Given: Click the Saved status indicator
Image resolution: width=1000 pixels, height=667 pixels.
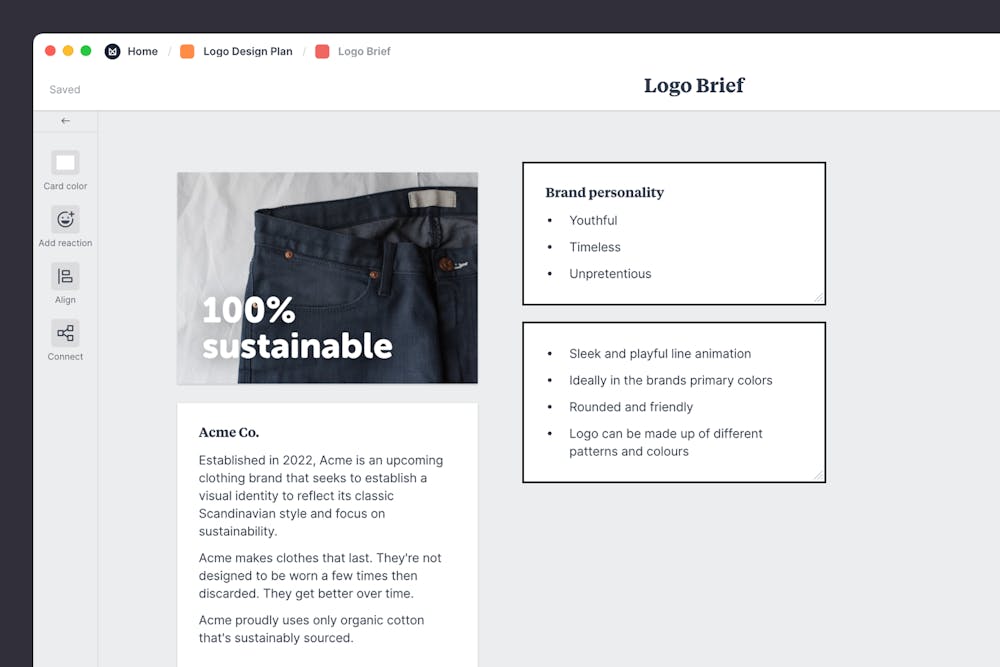Looking at the screenshot, I should point(64,89).
